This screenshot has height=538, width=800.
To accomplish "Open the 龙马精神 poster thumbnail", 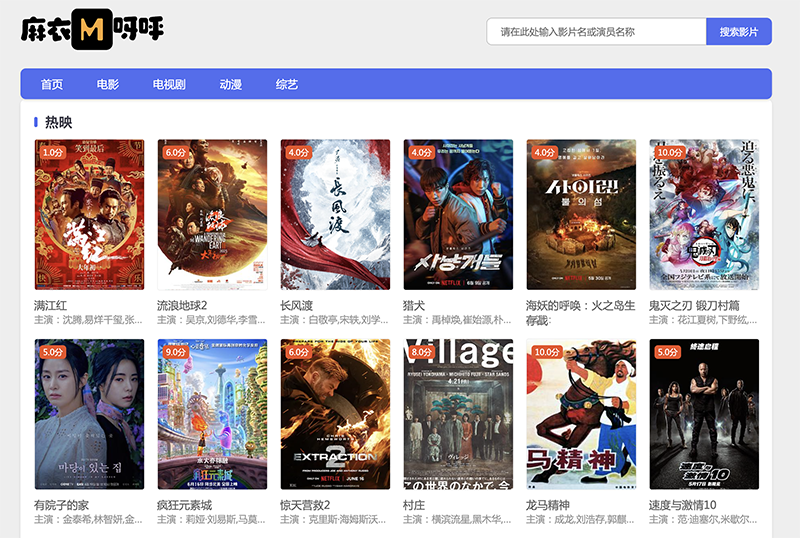I will pos(581,414).
